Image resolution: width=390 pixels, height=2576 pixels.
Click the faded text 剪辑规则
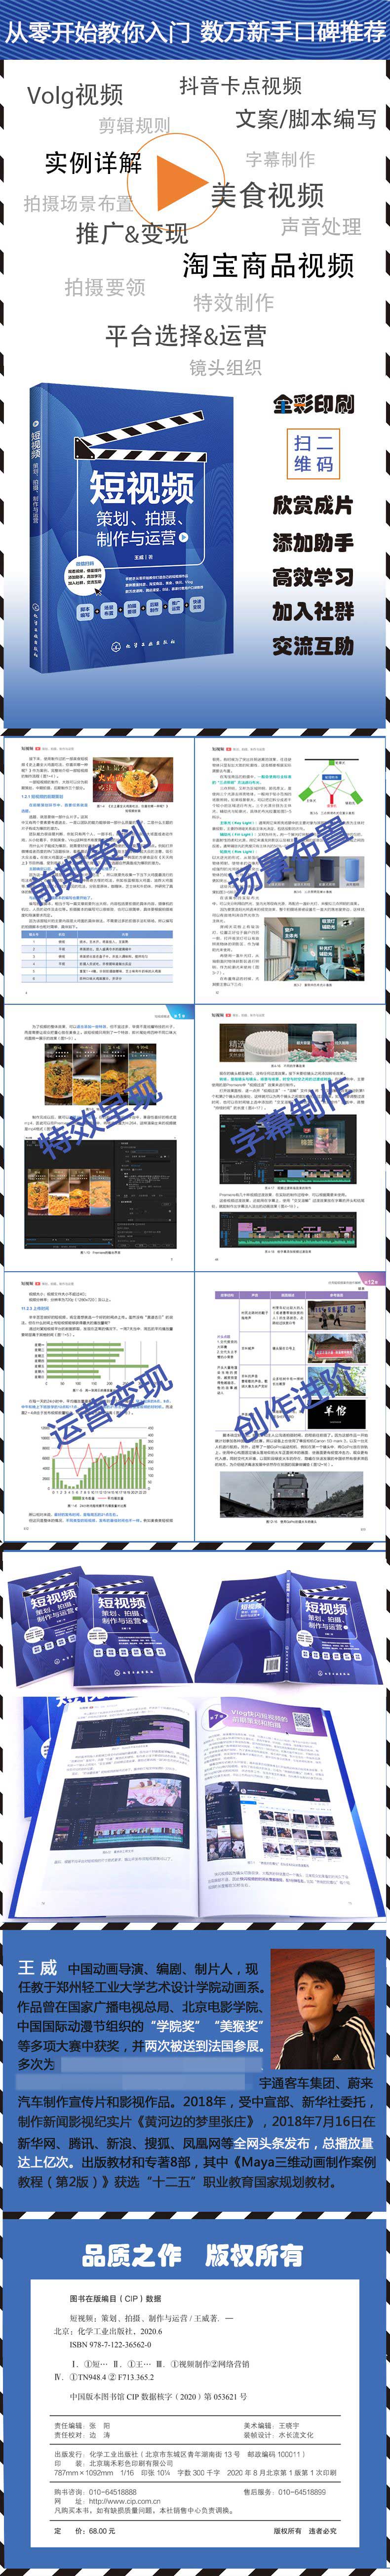(134, 126)
